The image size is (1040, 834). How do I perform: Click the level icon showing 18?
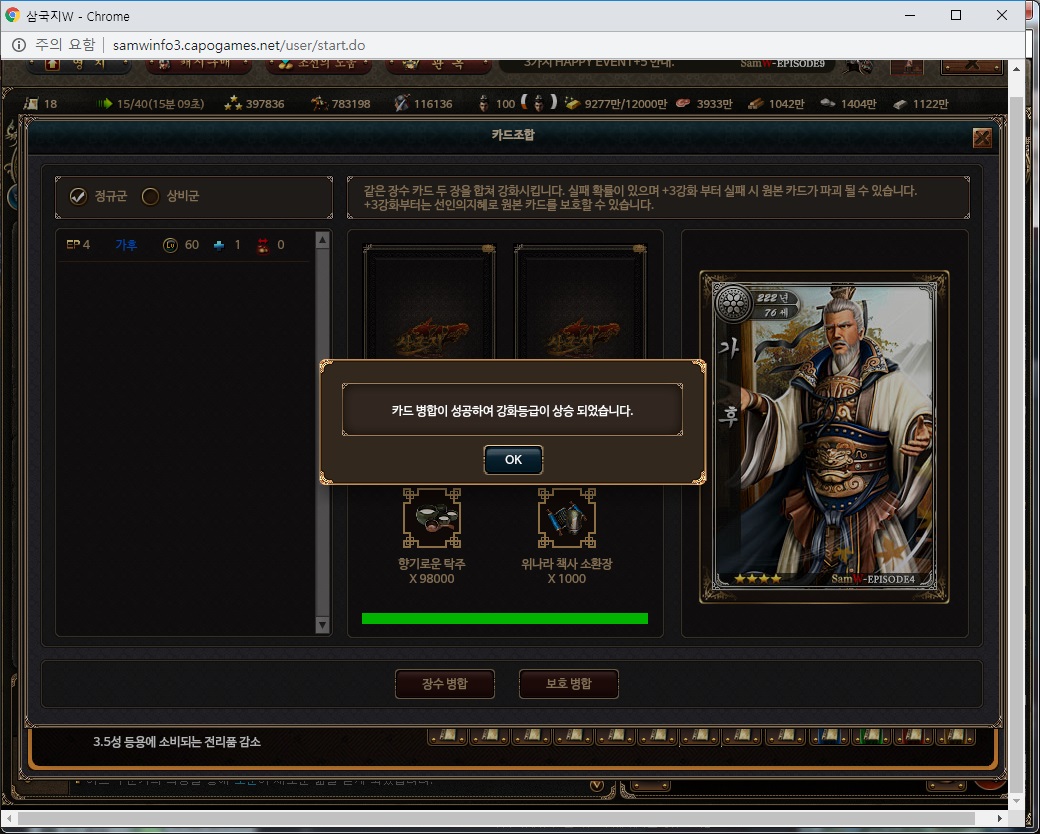(x=31, y=104)
